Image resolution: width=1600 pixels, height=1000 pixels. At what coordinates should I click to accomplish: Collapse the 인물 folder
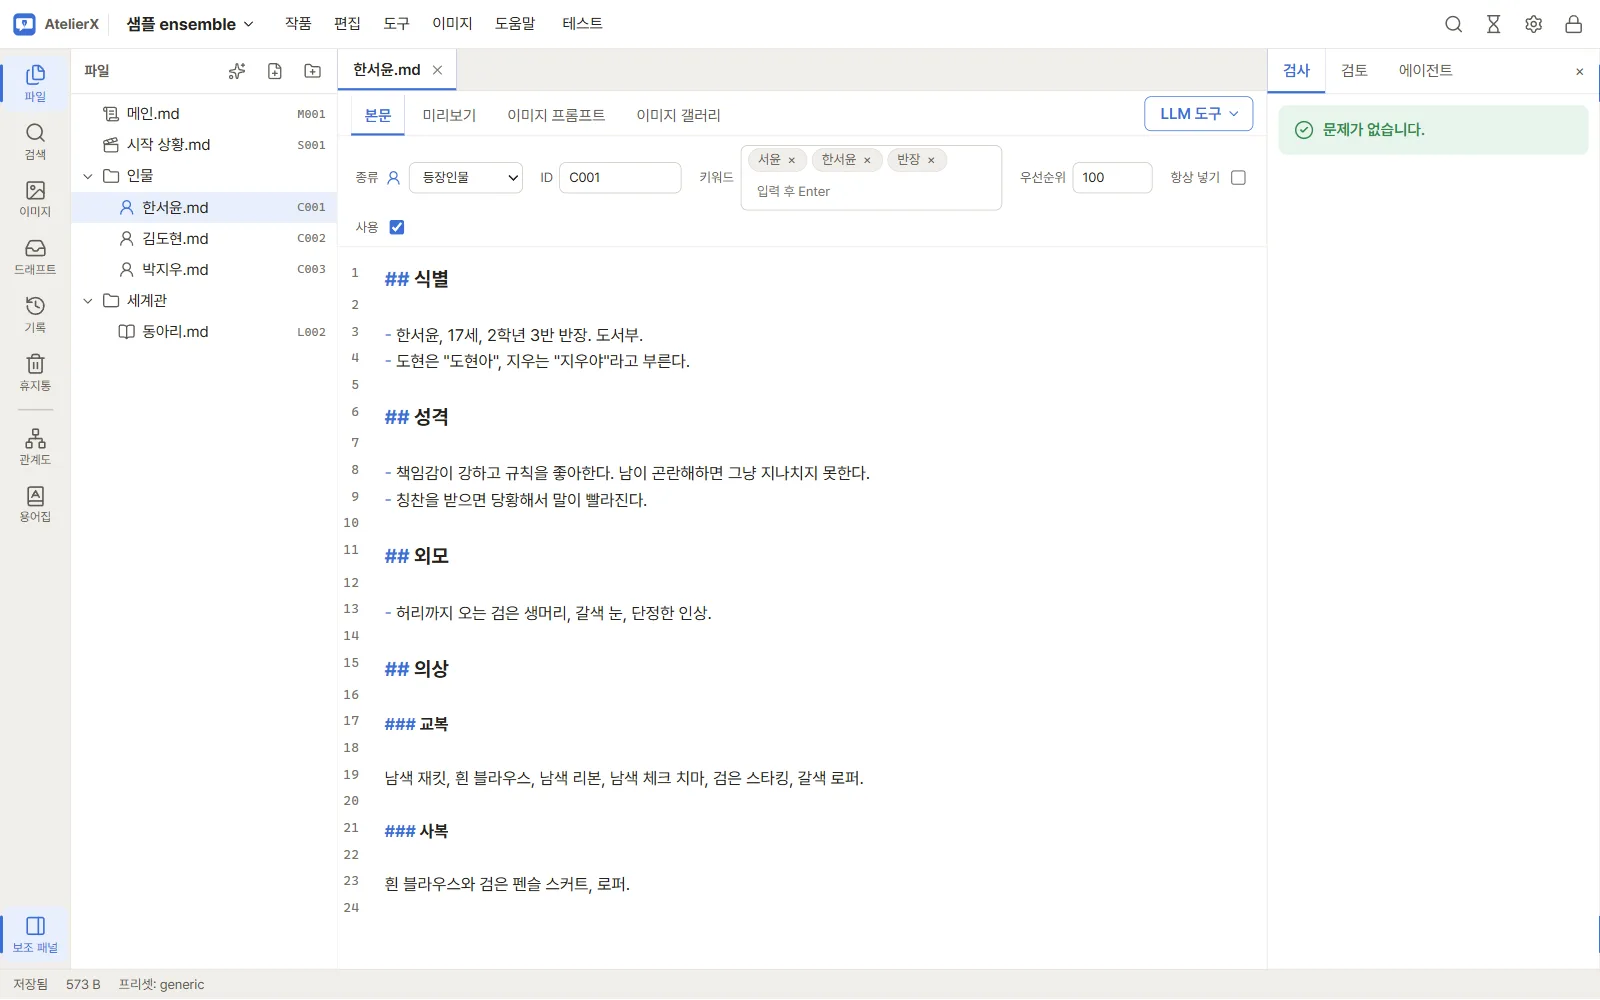[88, 176]
